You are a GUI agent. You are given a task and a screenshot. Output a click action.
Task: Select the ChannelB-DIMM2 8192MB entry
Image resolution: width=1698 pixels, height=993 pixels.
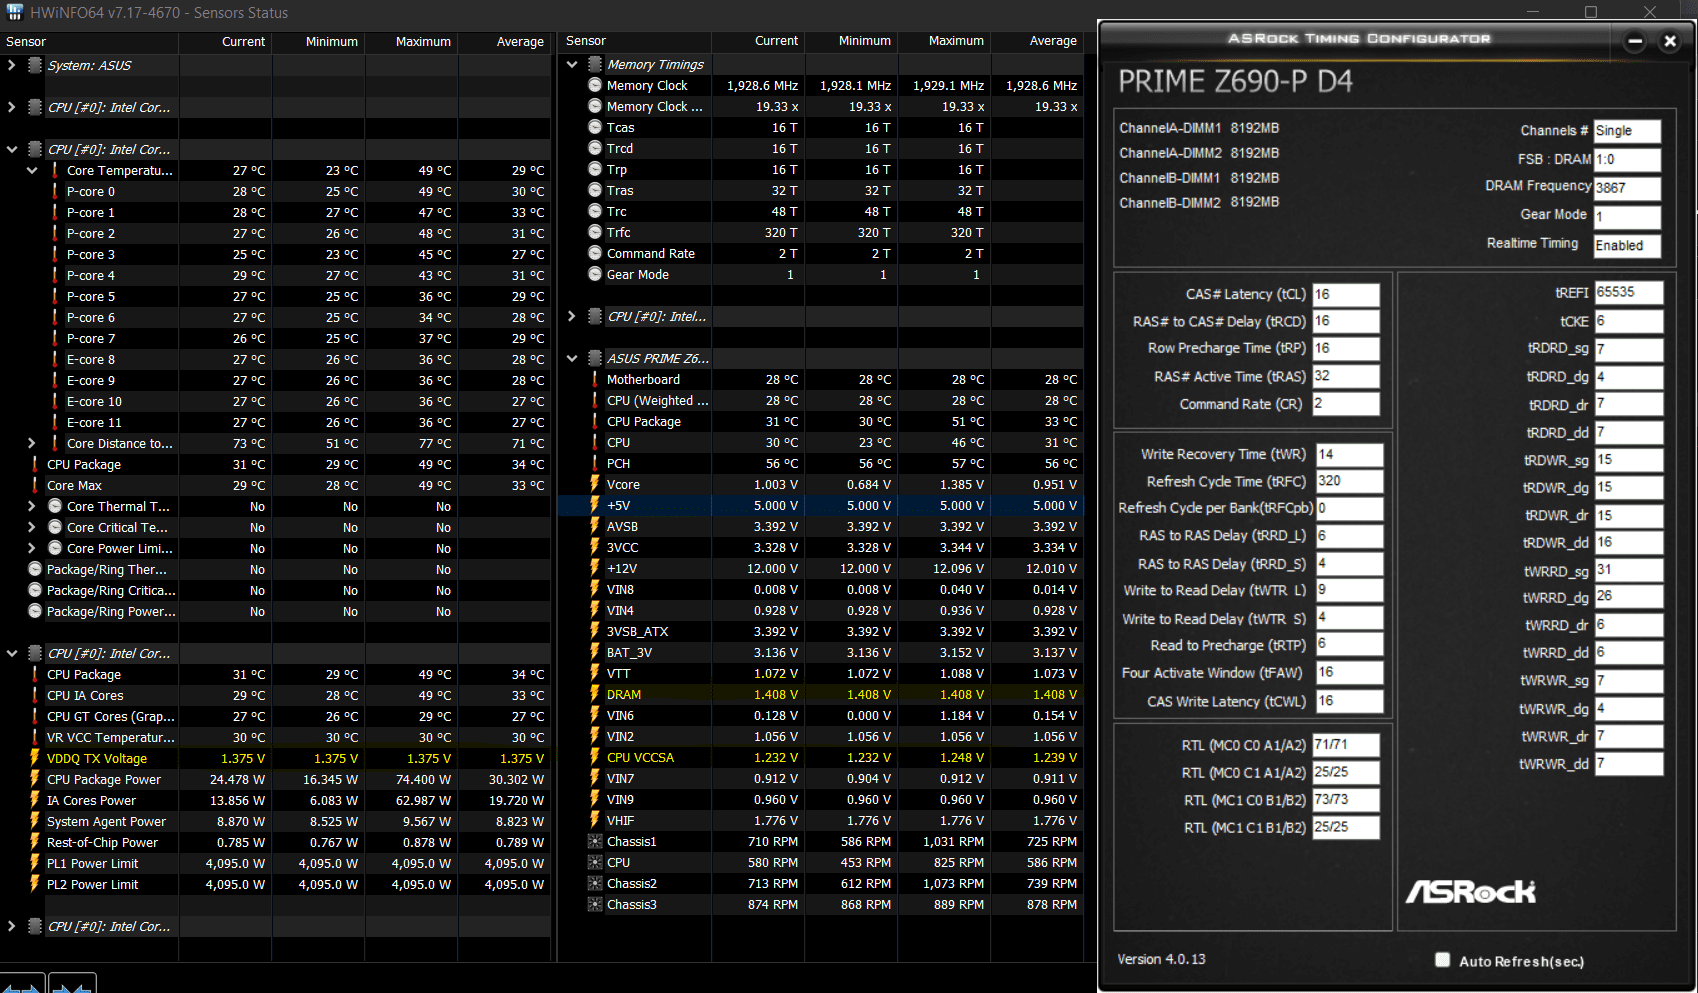point(1199,202)
